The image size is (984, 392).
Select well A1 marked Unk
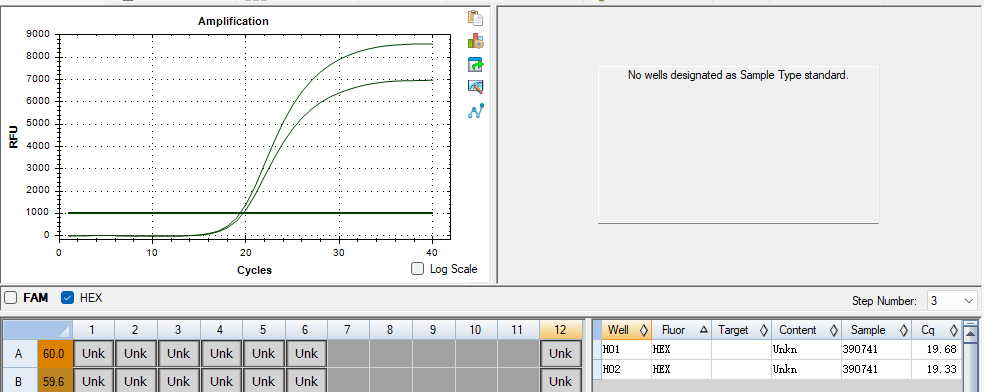pos(94,354)
